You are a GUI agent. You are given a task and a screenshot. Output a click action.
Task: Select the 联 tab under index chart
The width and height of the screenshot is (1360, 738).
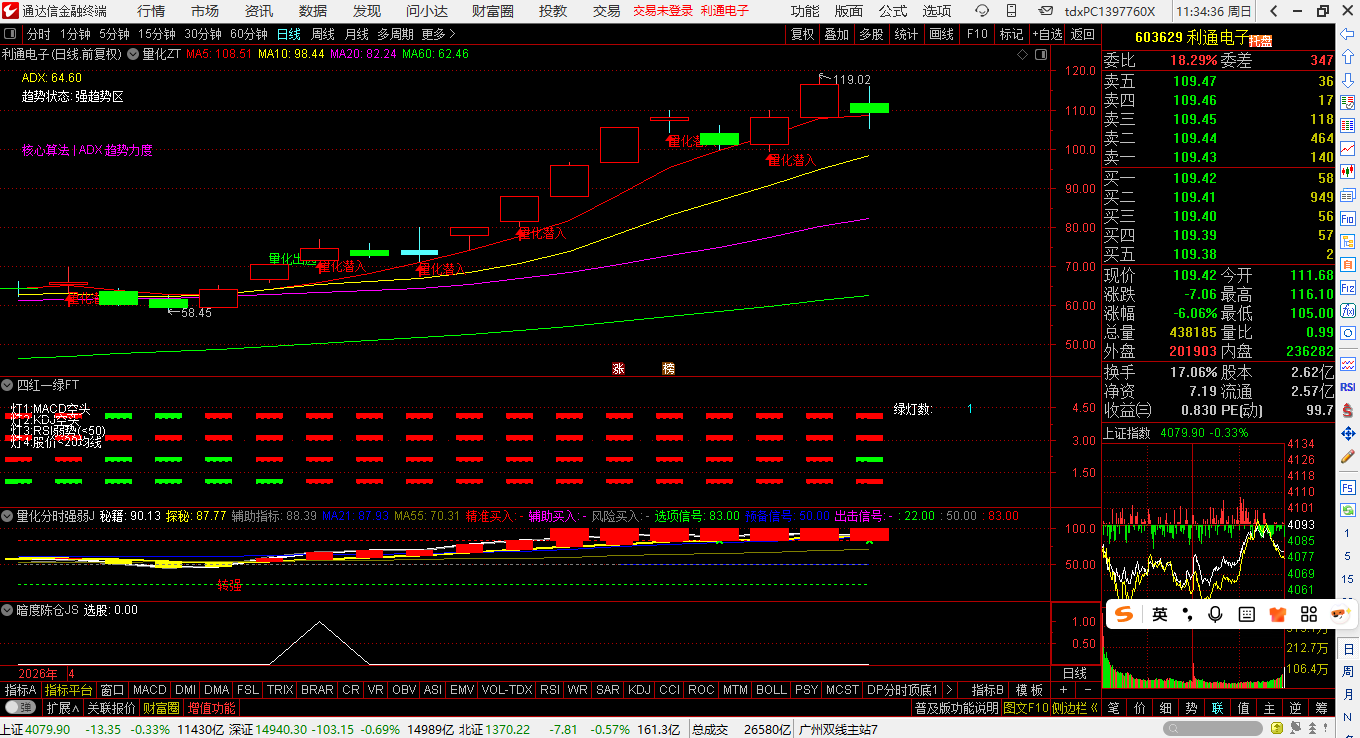coord(1217,707)
